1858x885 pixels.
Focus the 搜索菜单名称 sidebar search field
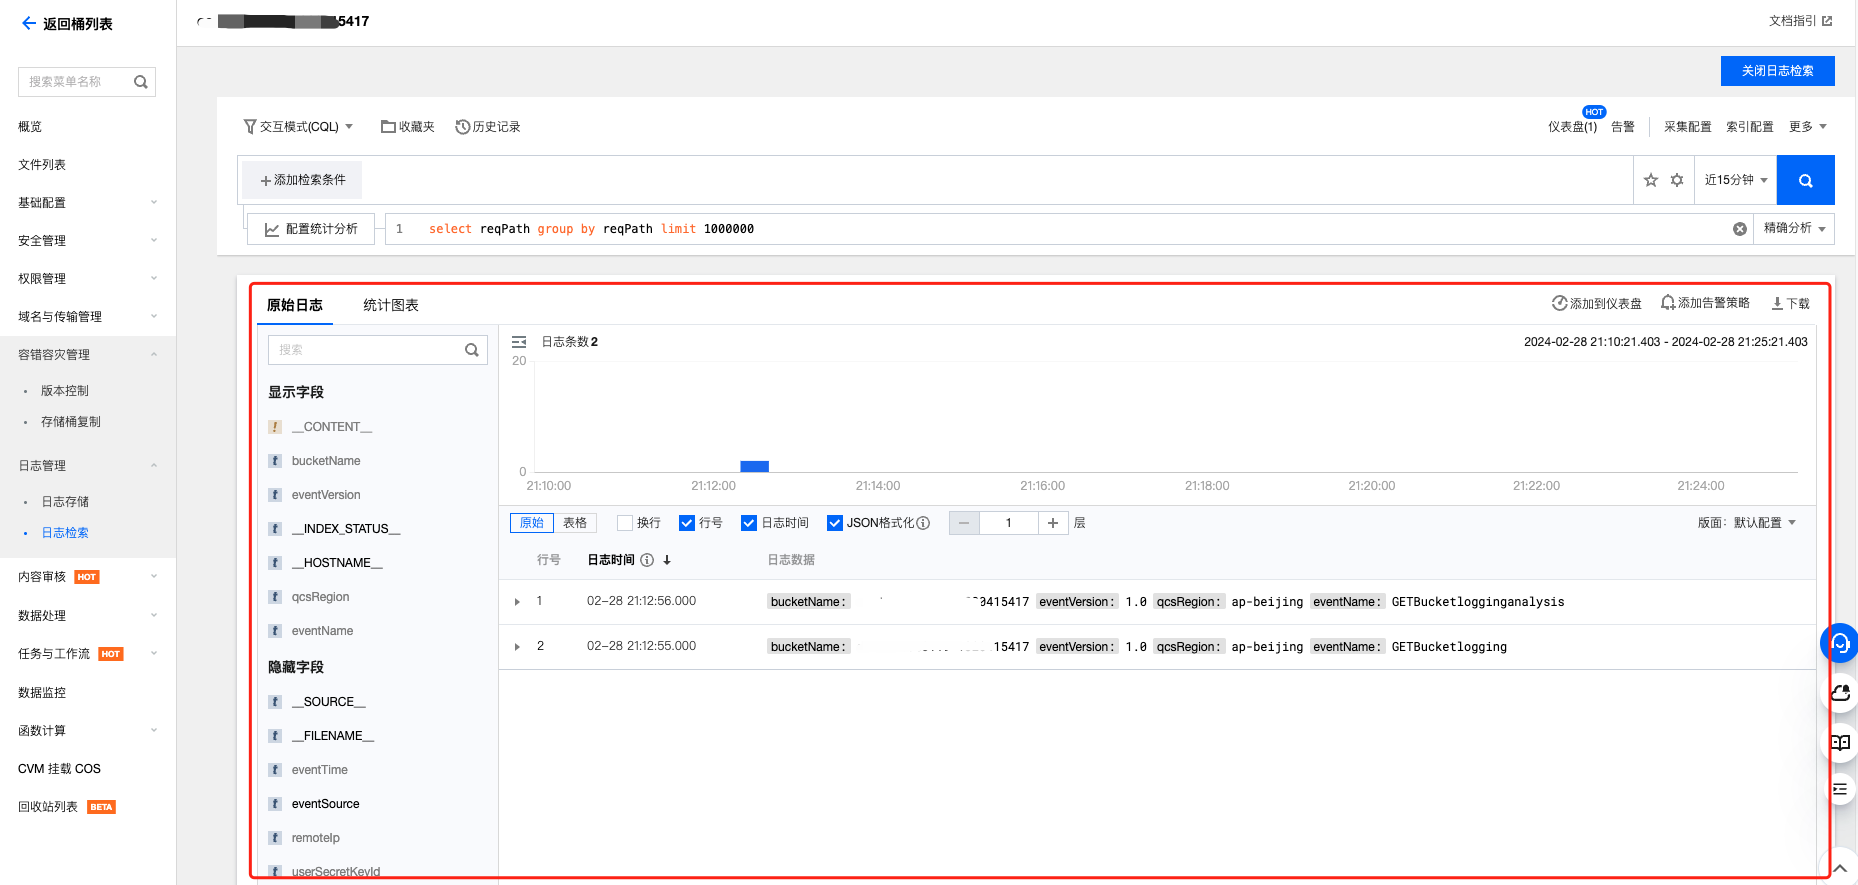(x=87, y=82)
